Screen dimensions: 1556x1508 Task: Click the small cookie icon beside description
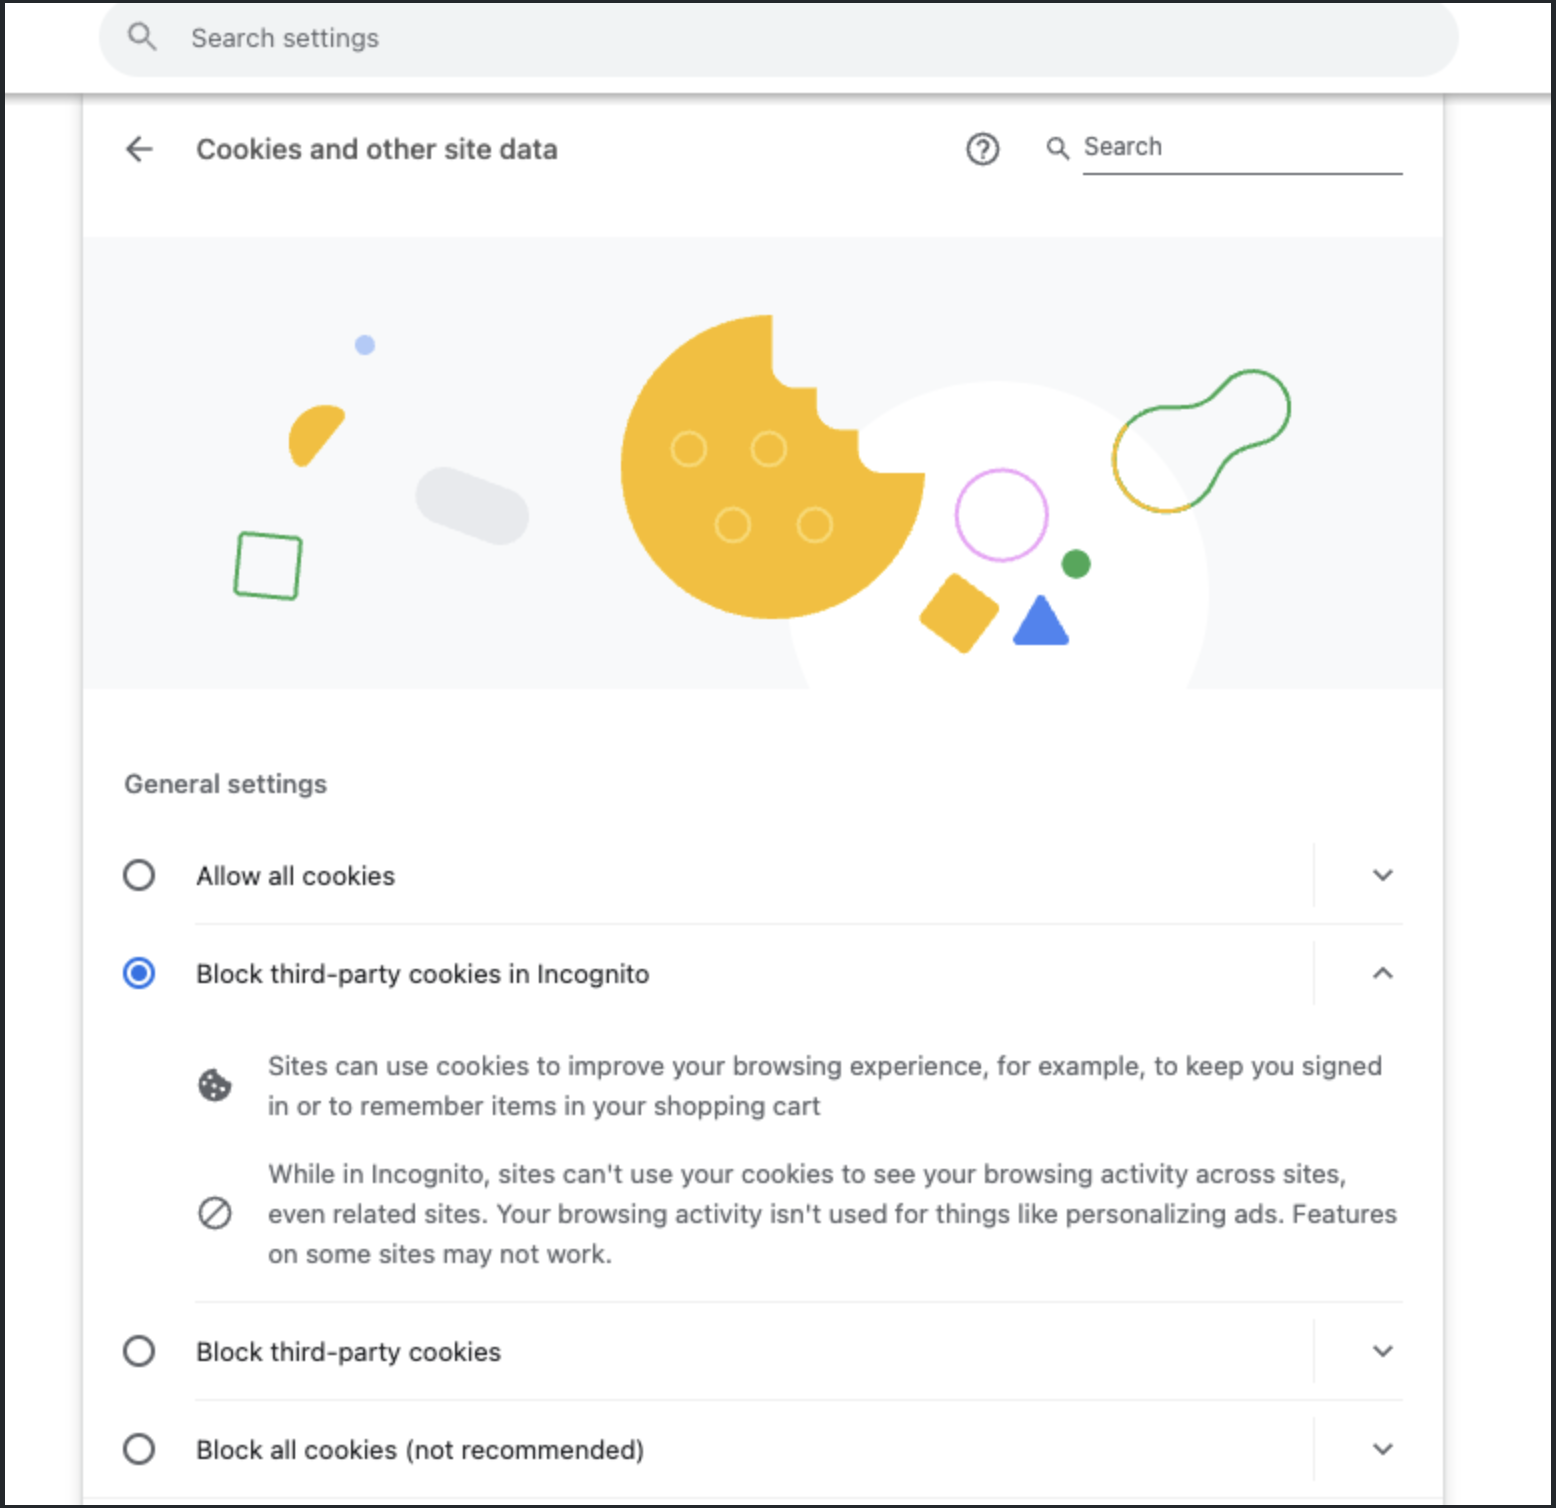215,1085
